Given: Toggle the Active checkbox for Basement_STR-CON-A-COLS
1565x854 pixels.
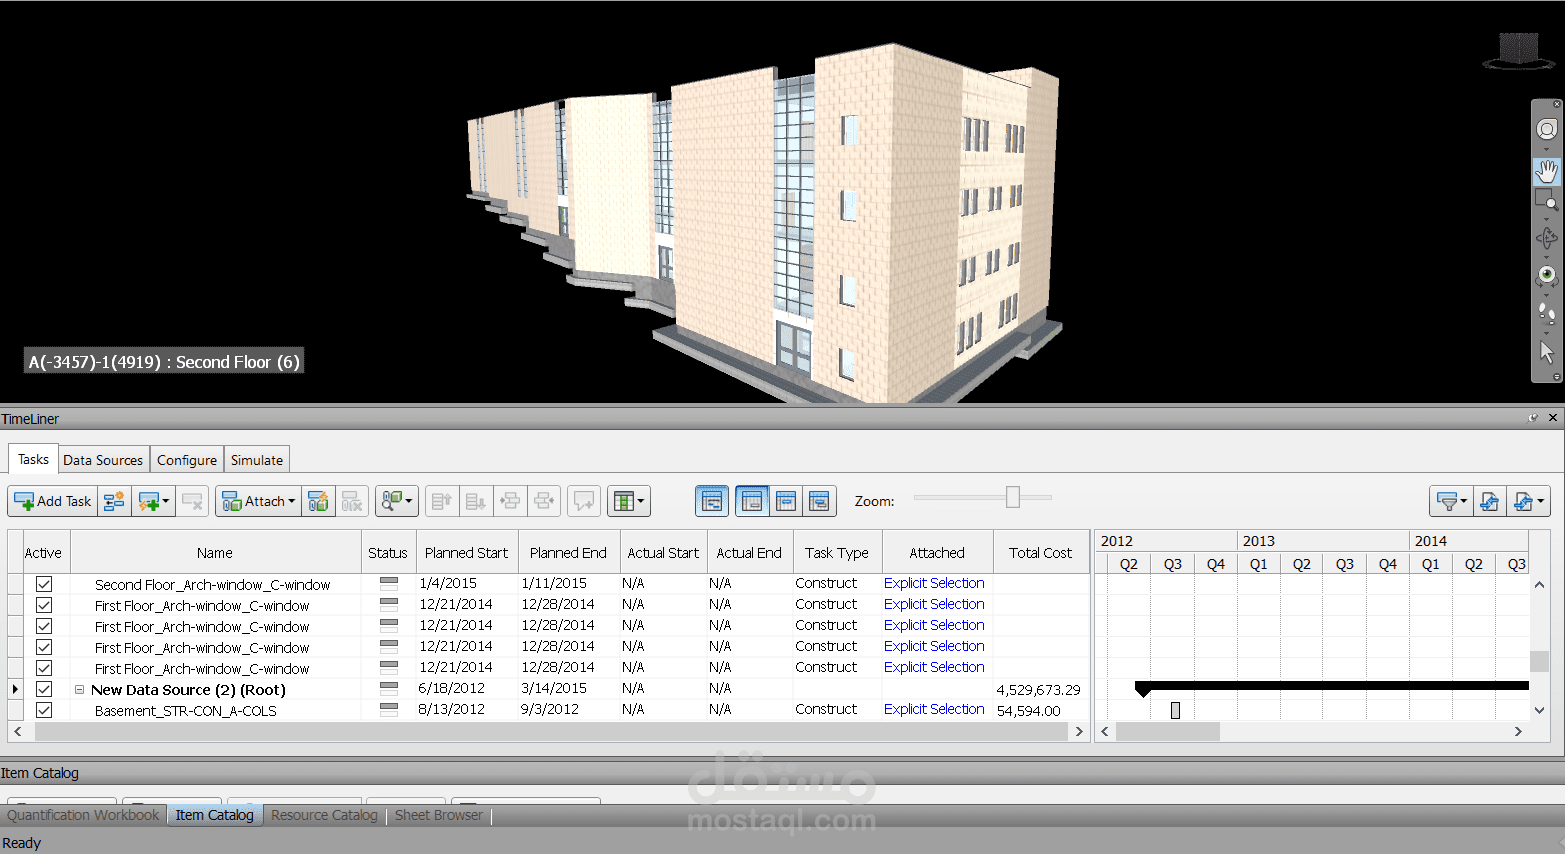Looking at the screenshot, I should tap(44, 710).
